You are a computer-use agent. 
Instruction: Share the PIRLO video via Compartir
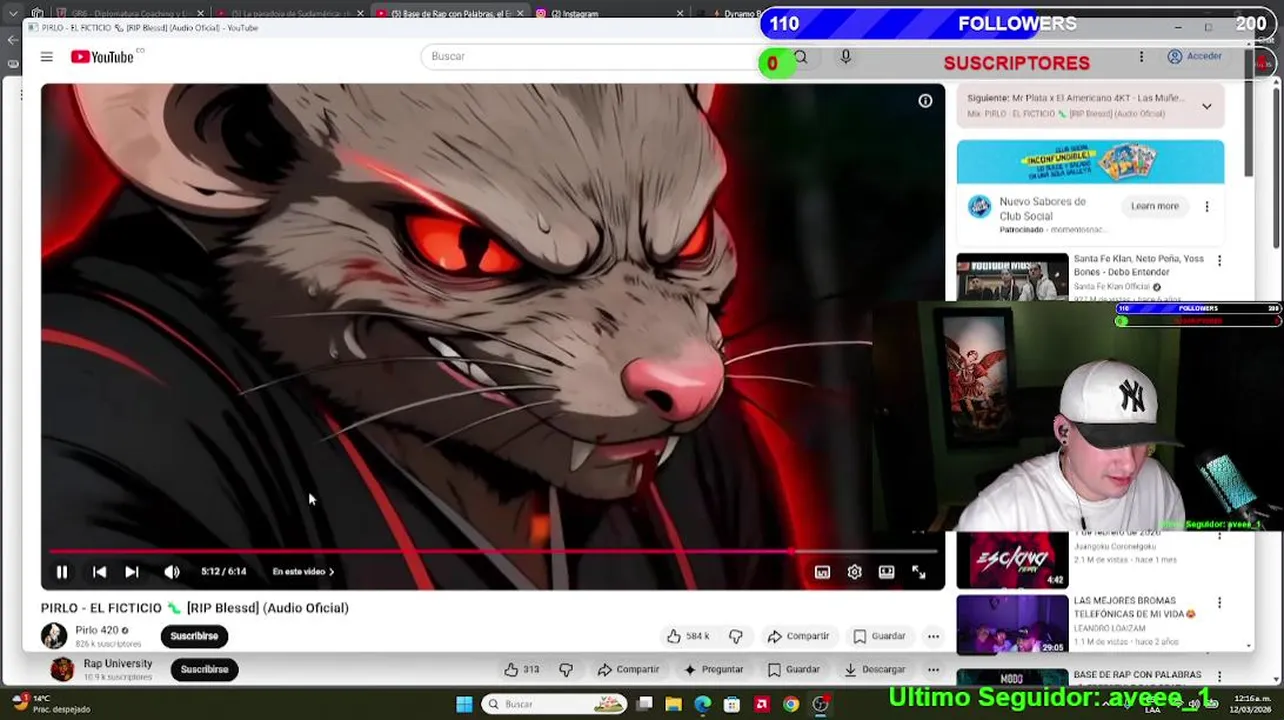point(798,636)
